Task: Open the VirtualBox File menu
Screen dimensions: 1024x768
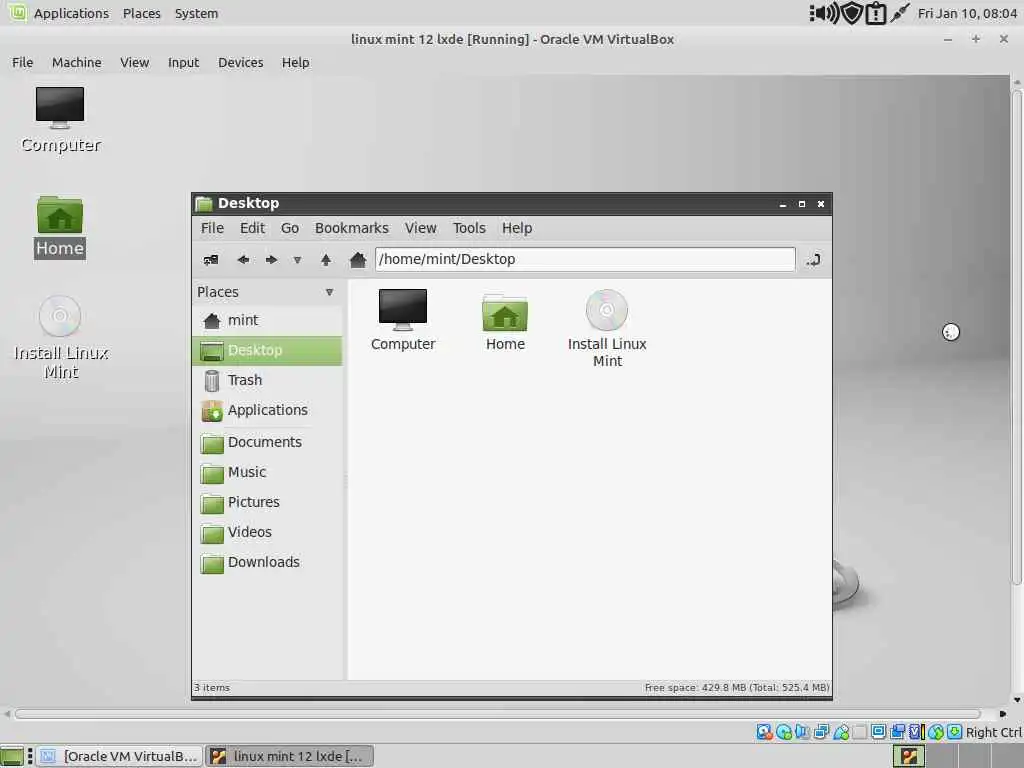Action: tap(22, 63)
